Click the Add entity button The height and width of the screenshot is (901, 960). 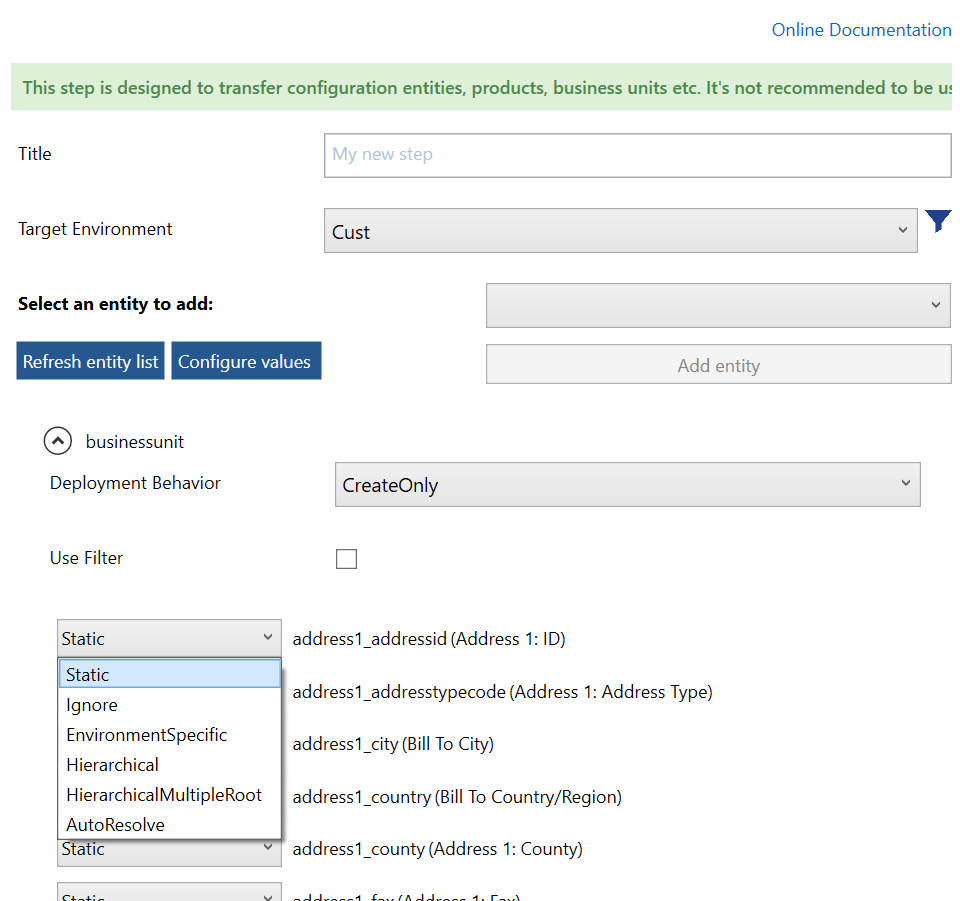(x=717, y=364)
